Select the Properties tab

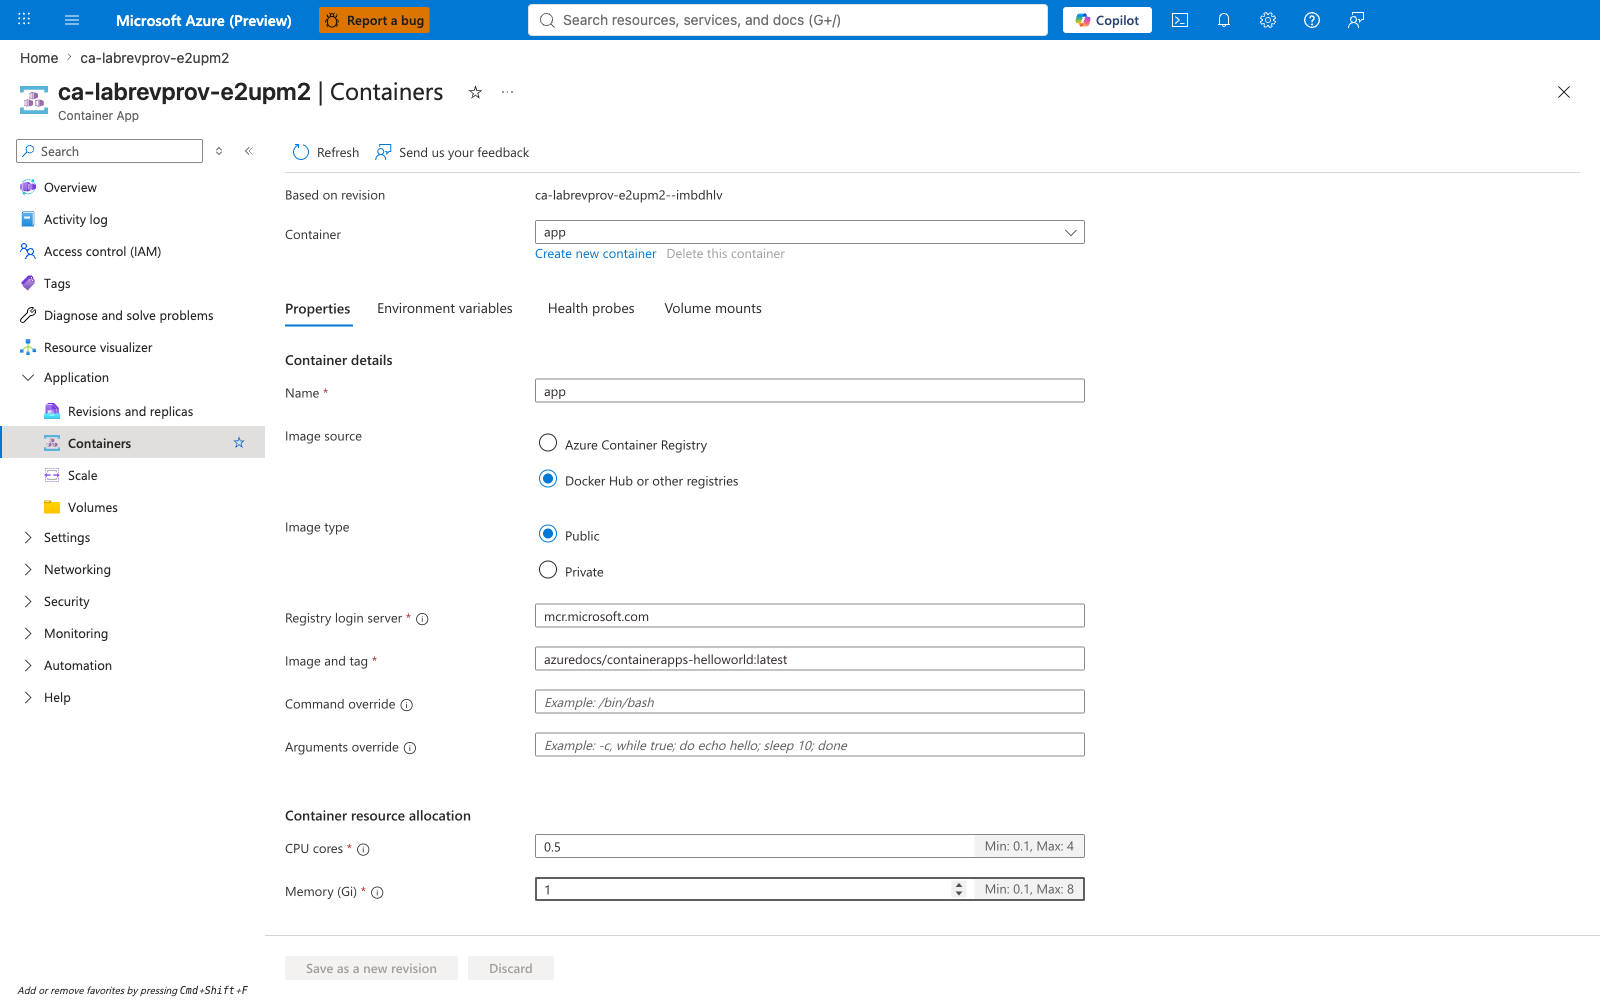pyautogui.click(x=318, y=309)
